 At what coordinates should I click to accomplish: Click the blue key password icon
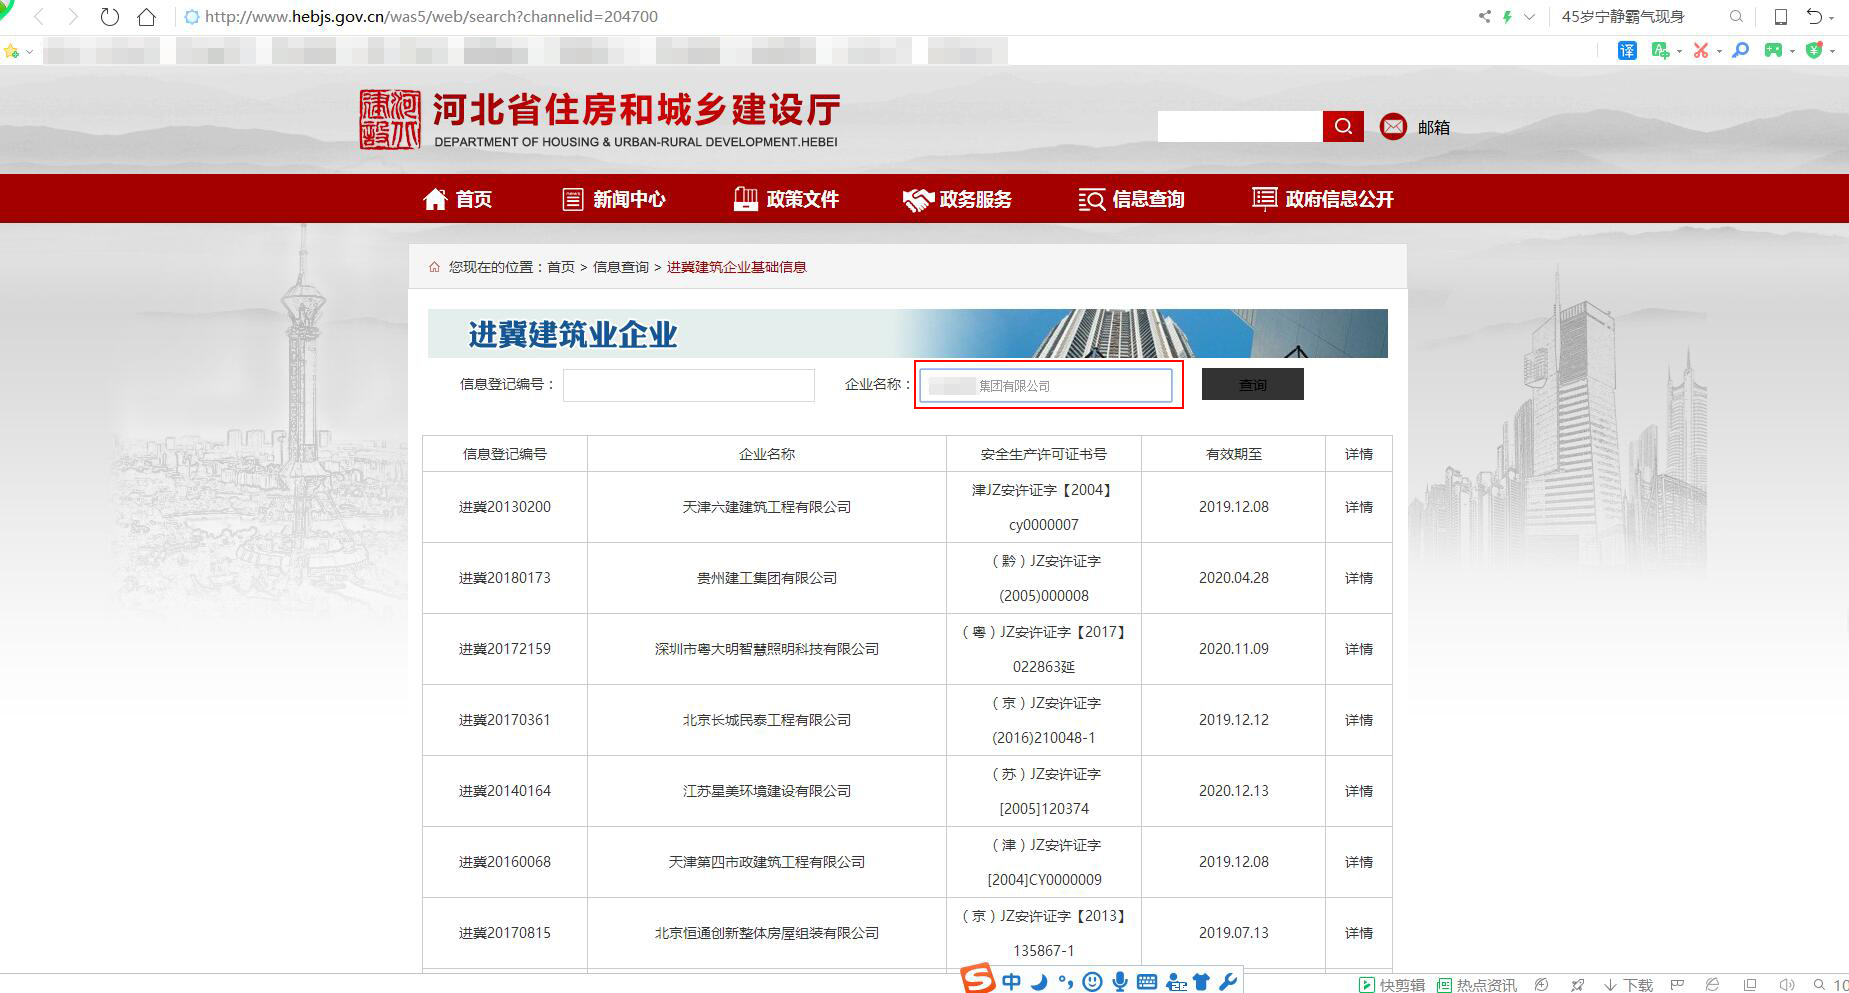pos(1741,50)
